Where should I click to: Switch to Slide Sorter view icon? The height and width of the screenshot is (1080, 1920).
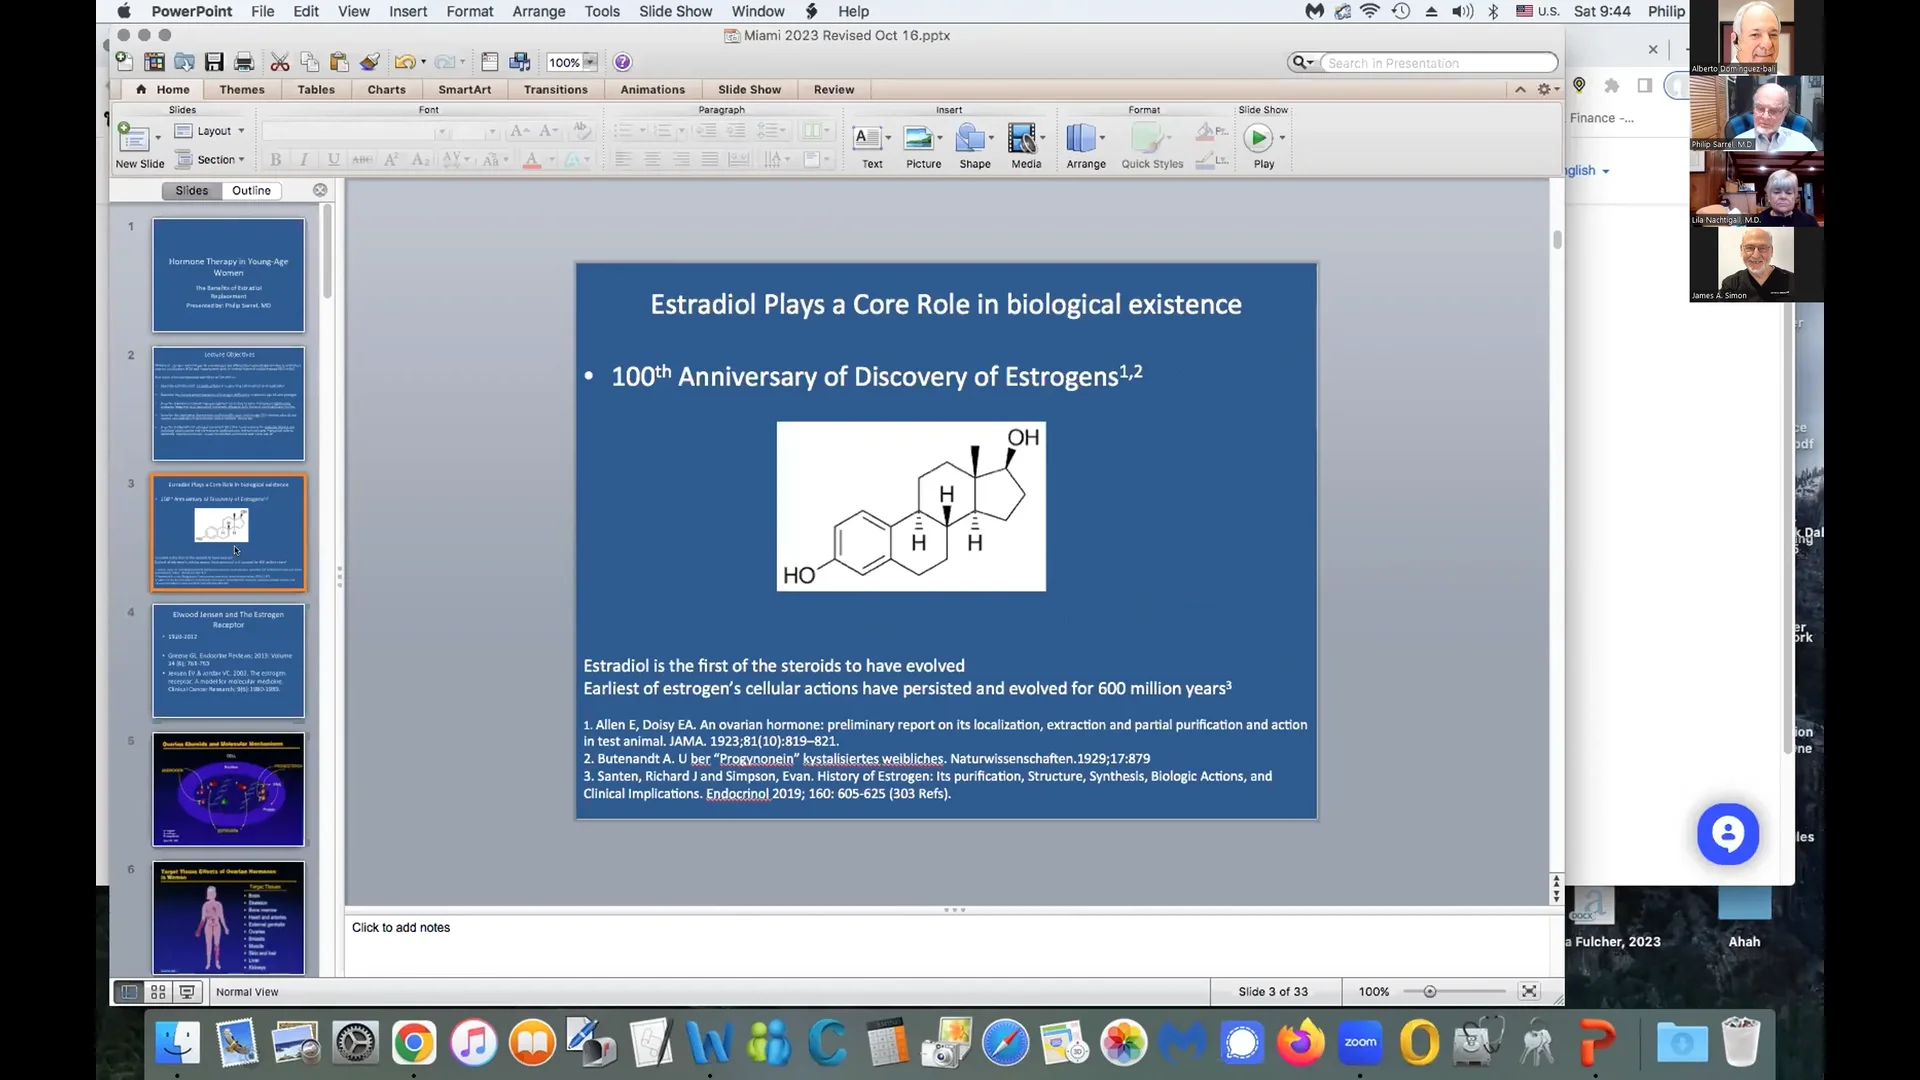[158, 992]
